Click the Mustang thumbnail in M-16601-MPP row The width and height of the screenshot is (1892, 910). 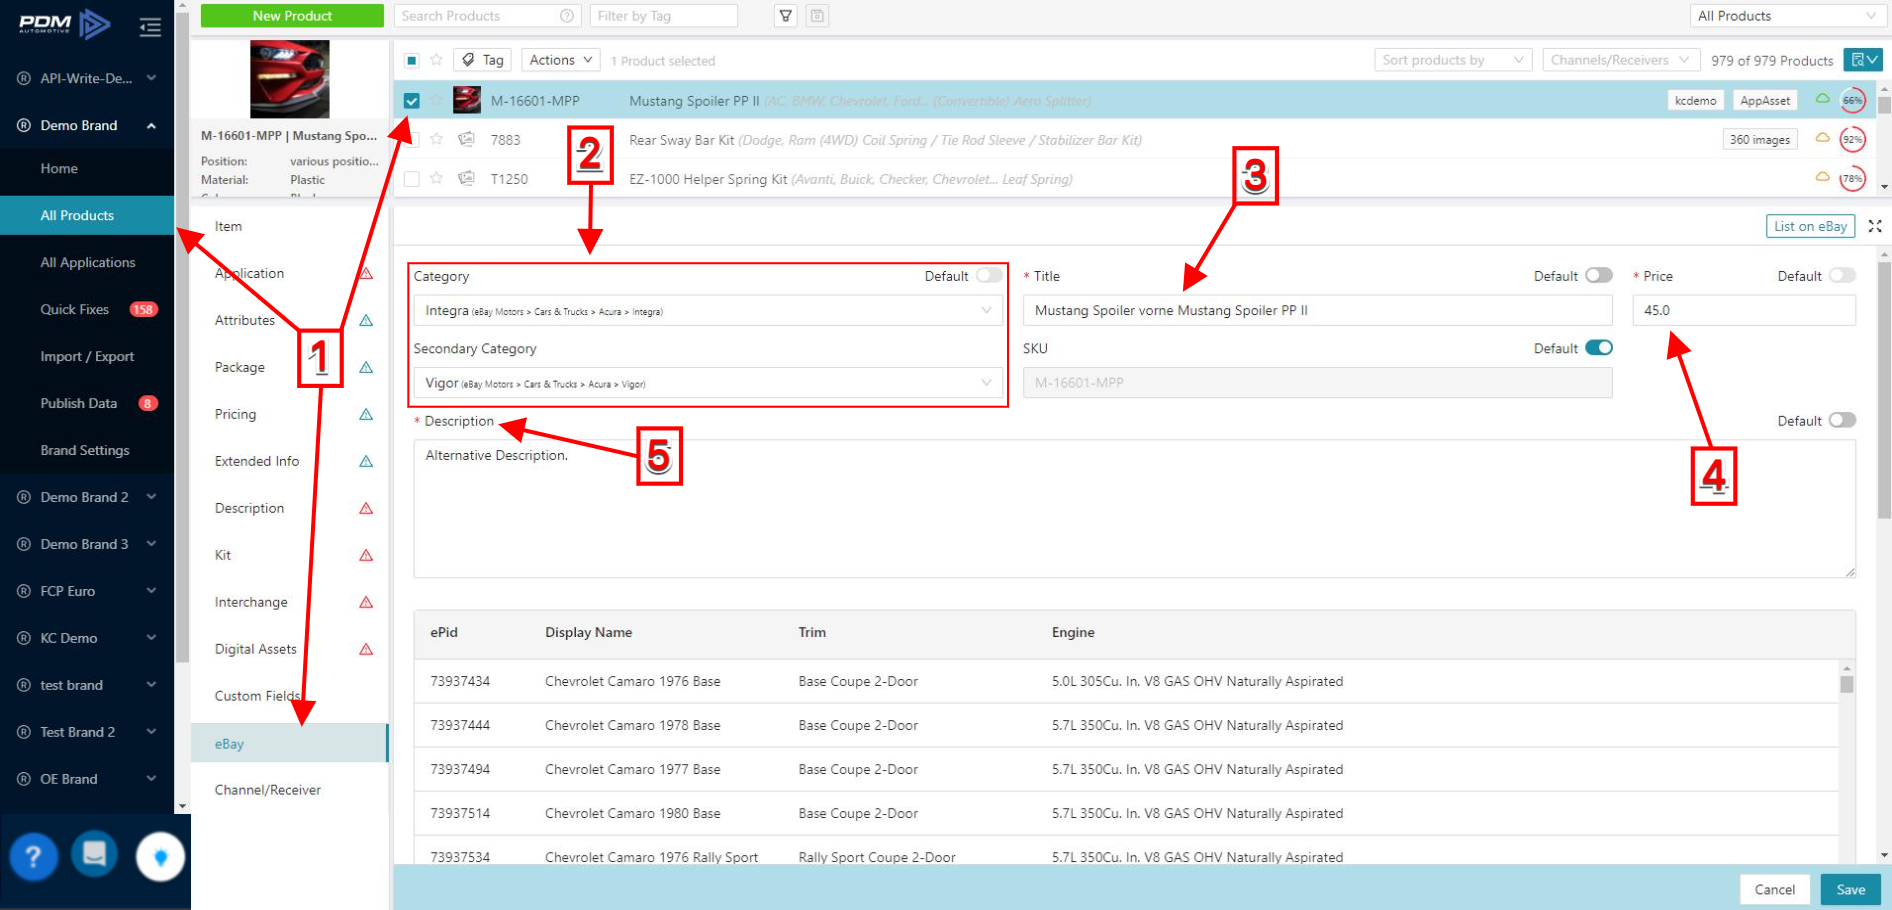point(467,100)
